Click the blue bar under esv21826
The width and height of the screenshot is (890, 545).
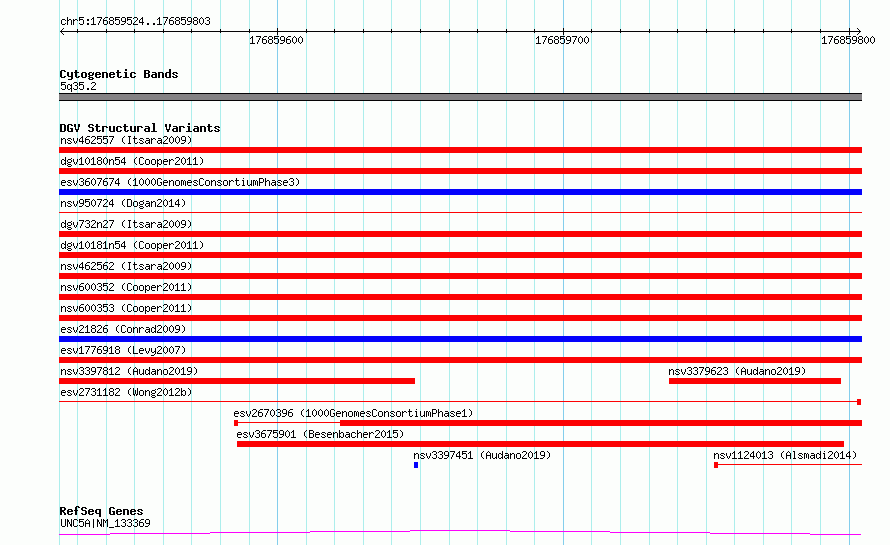click(x=460, y=339)
